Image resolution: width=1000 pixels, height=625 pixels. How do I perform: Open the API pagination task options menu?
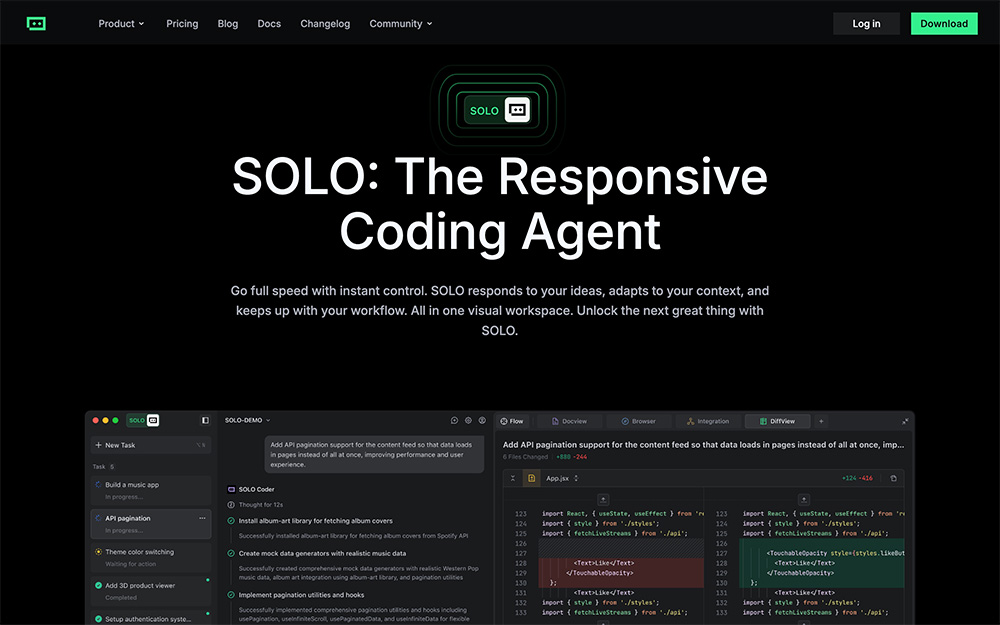click(203, 518)
